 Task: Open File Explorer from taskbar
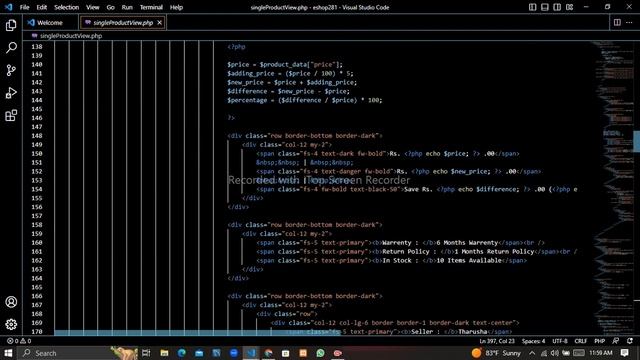164,353
